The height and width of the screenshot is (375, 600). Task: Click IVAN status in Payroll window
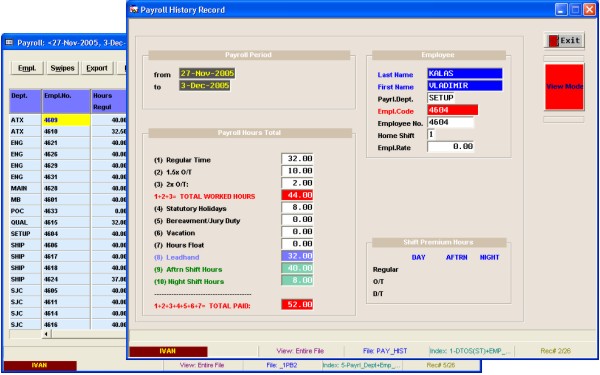[x=40, y=365]
